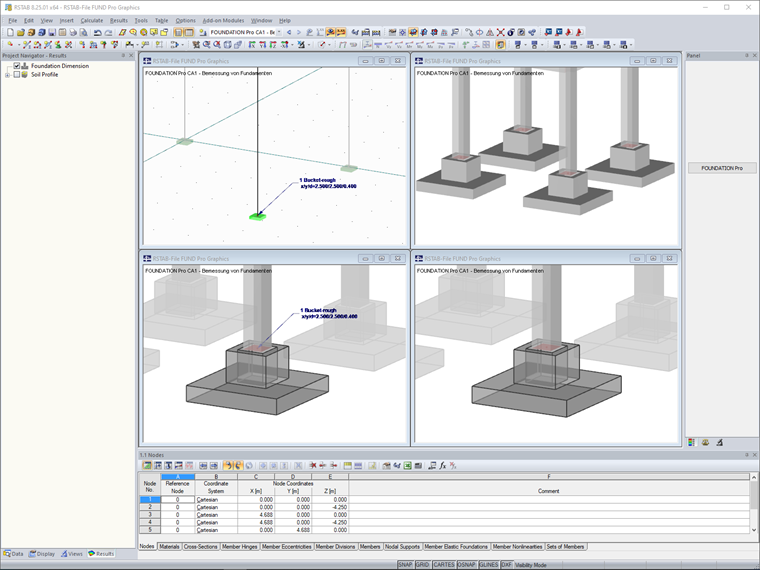Screen dimensions: 760x570
Task: Pin the Project Navigator panel
Action: 123,56
